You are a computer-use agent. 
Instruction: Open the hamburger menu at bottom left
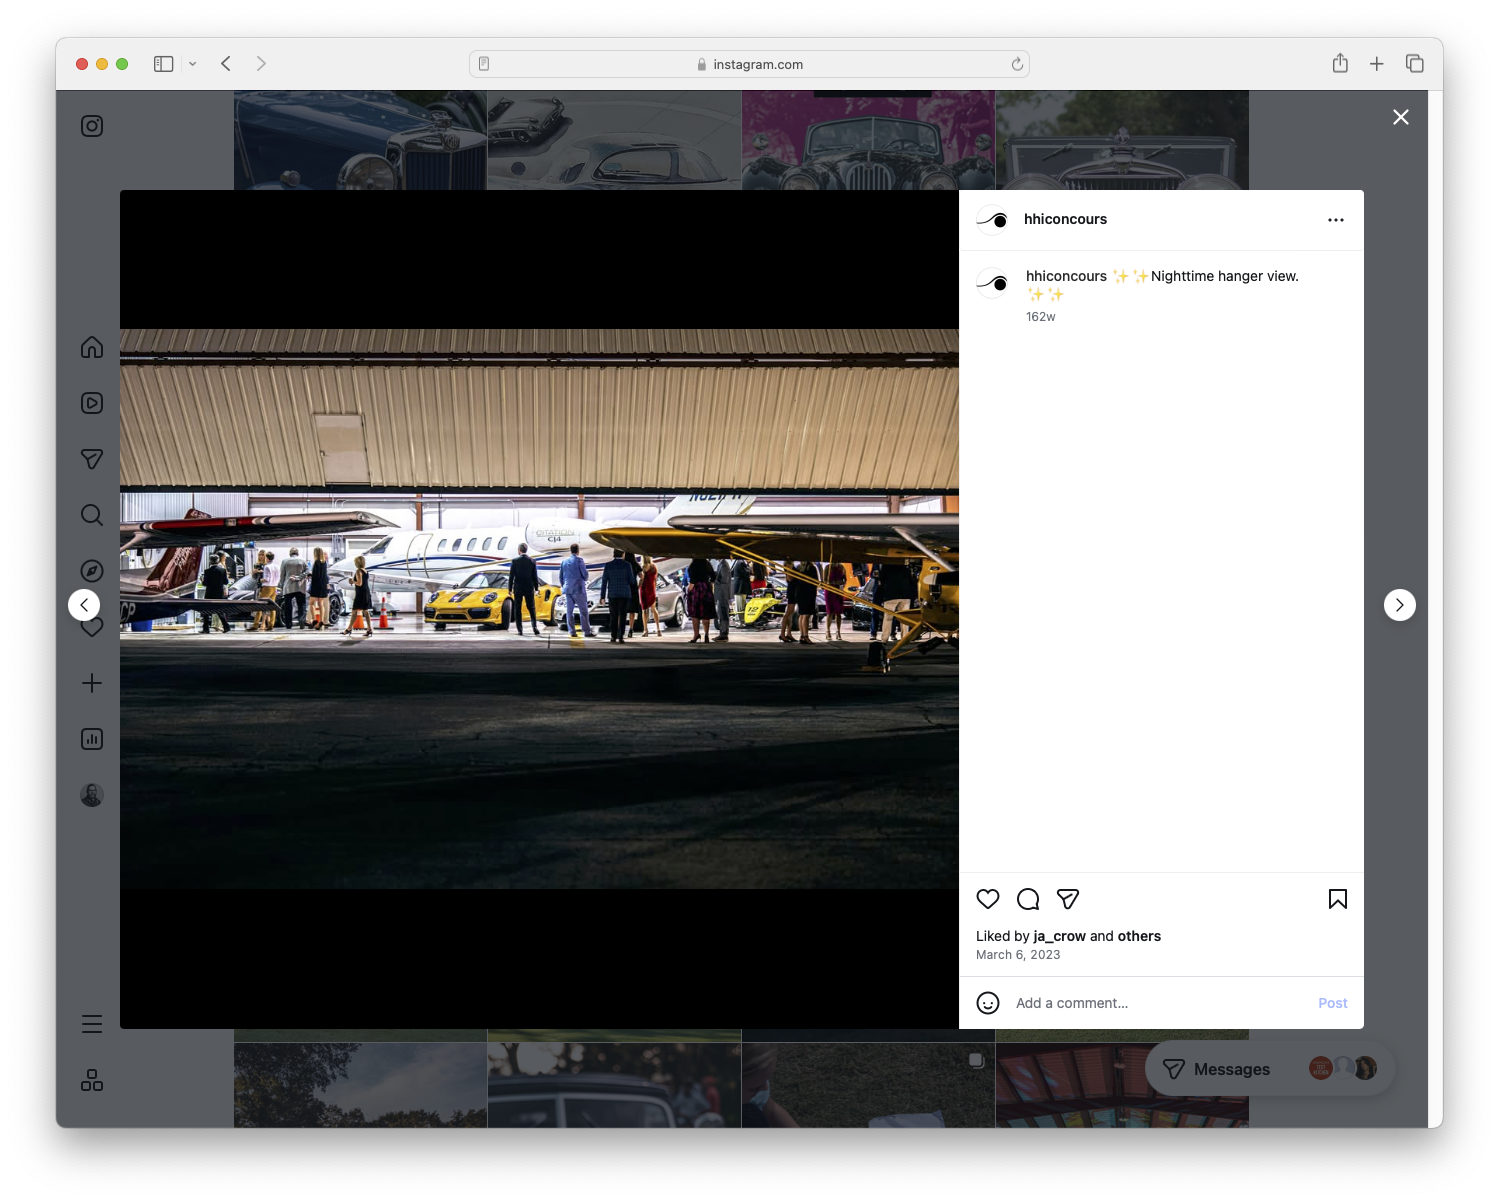pos(91,1024)
